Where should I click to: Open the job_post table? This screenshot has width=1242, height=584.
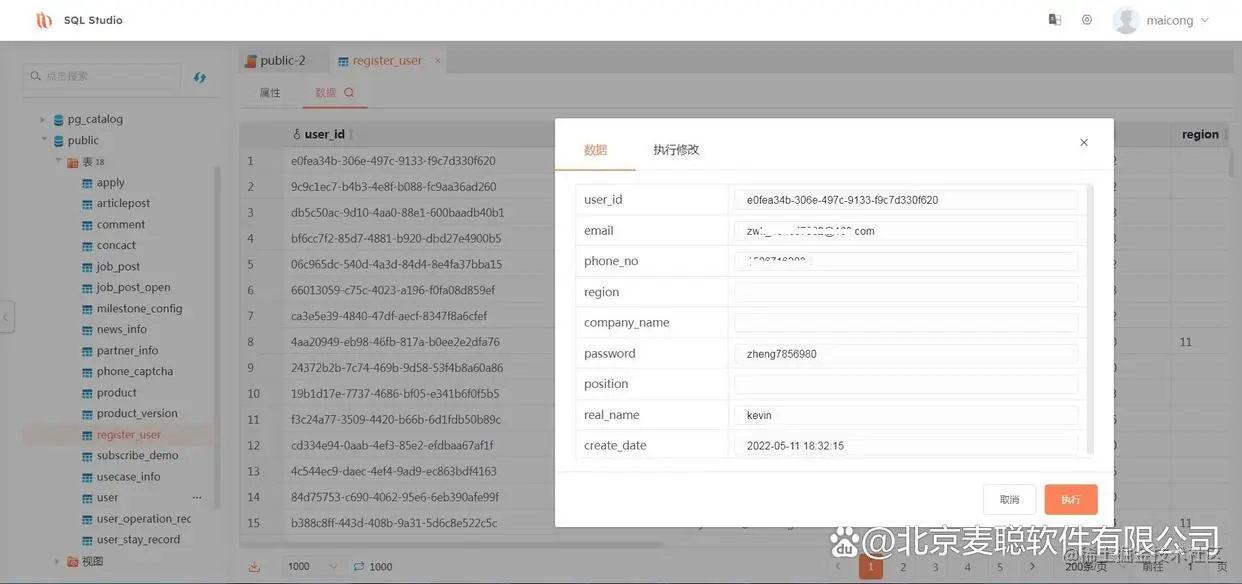tap(118, 267)
